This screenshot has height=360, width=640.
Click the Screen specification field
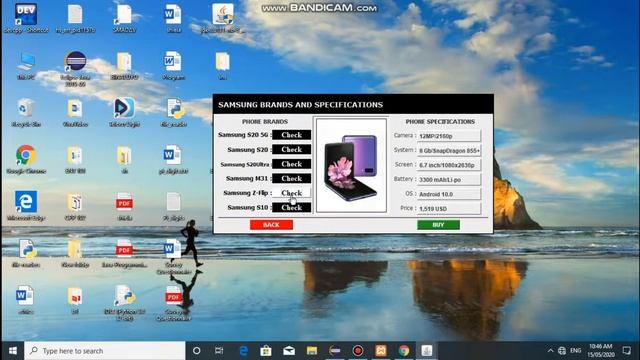click(449, 165)
